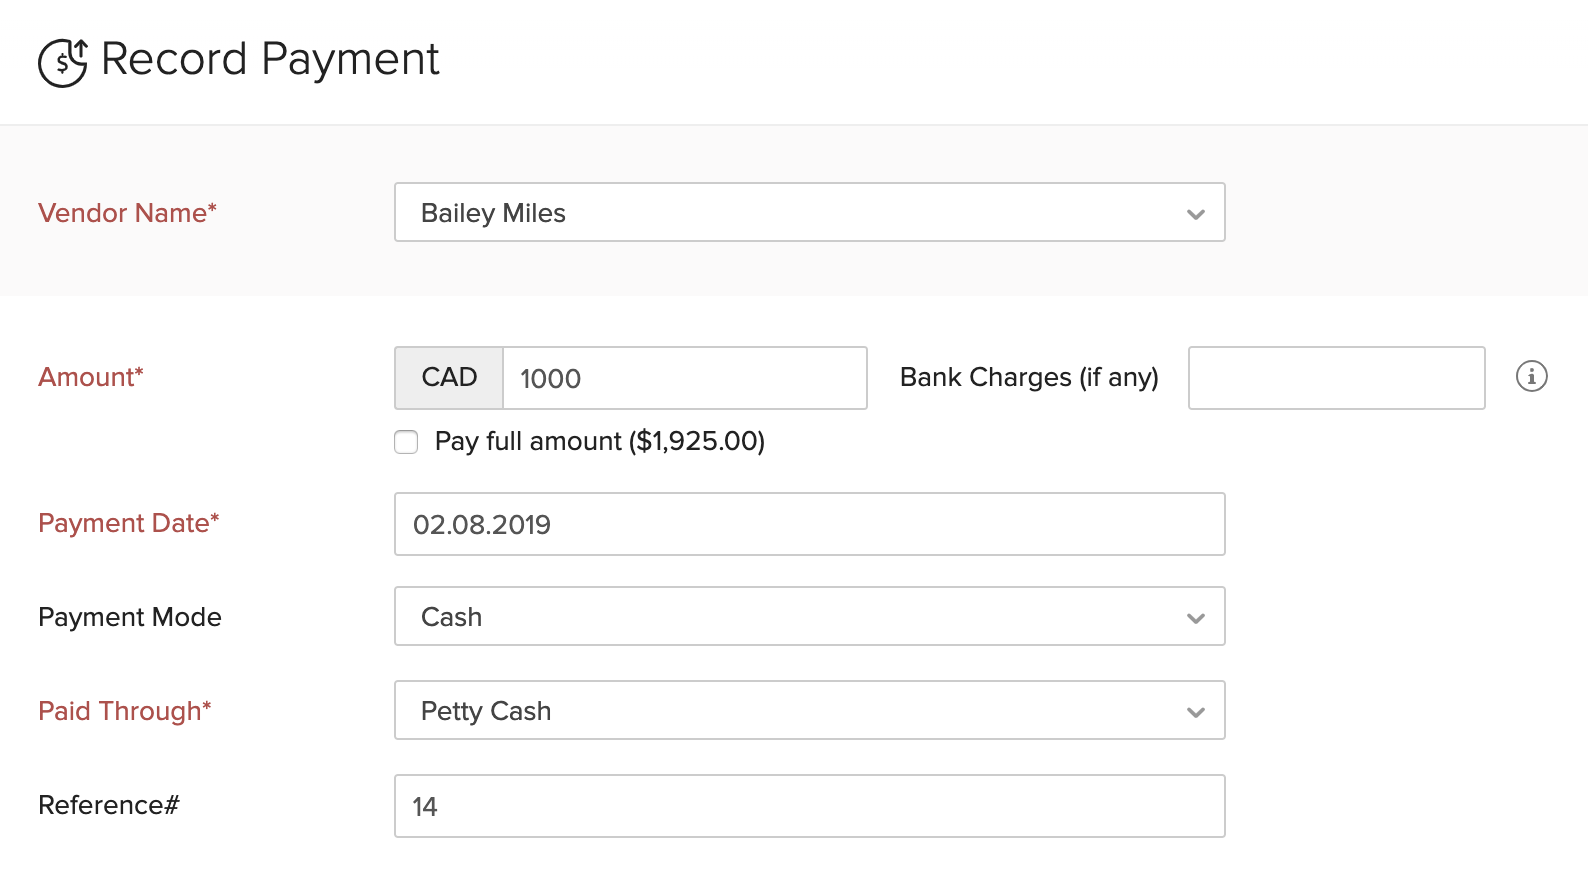
Task: Click the Record Payment heading text
Action: pos(270,59)
